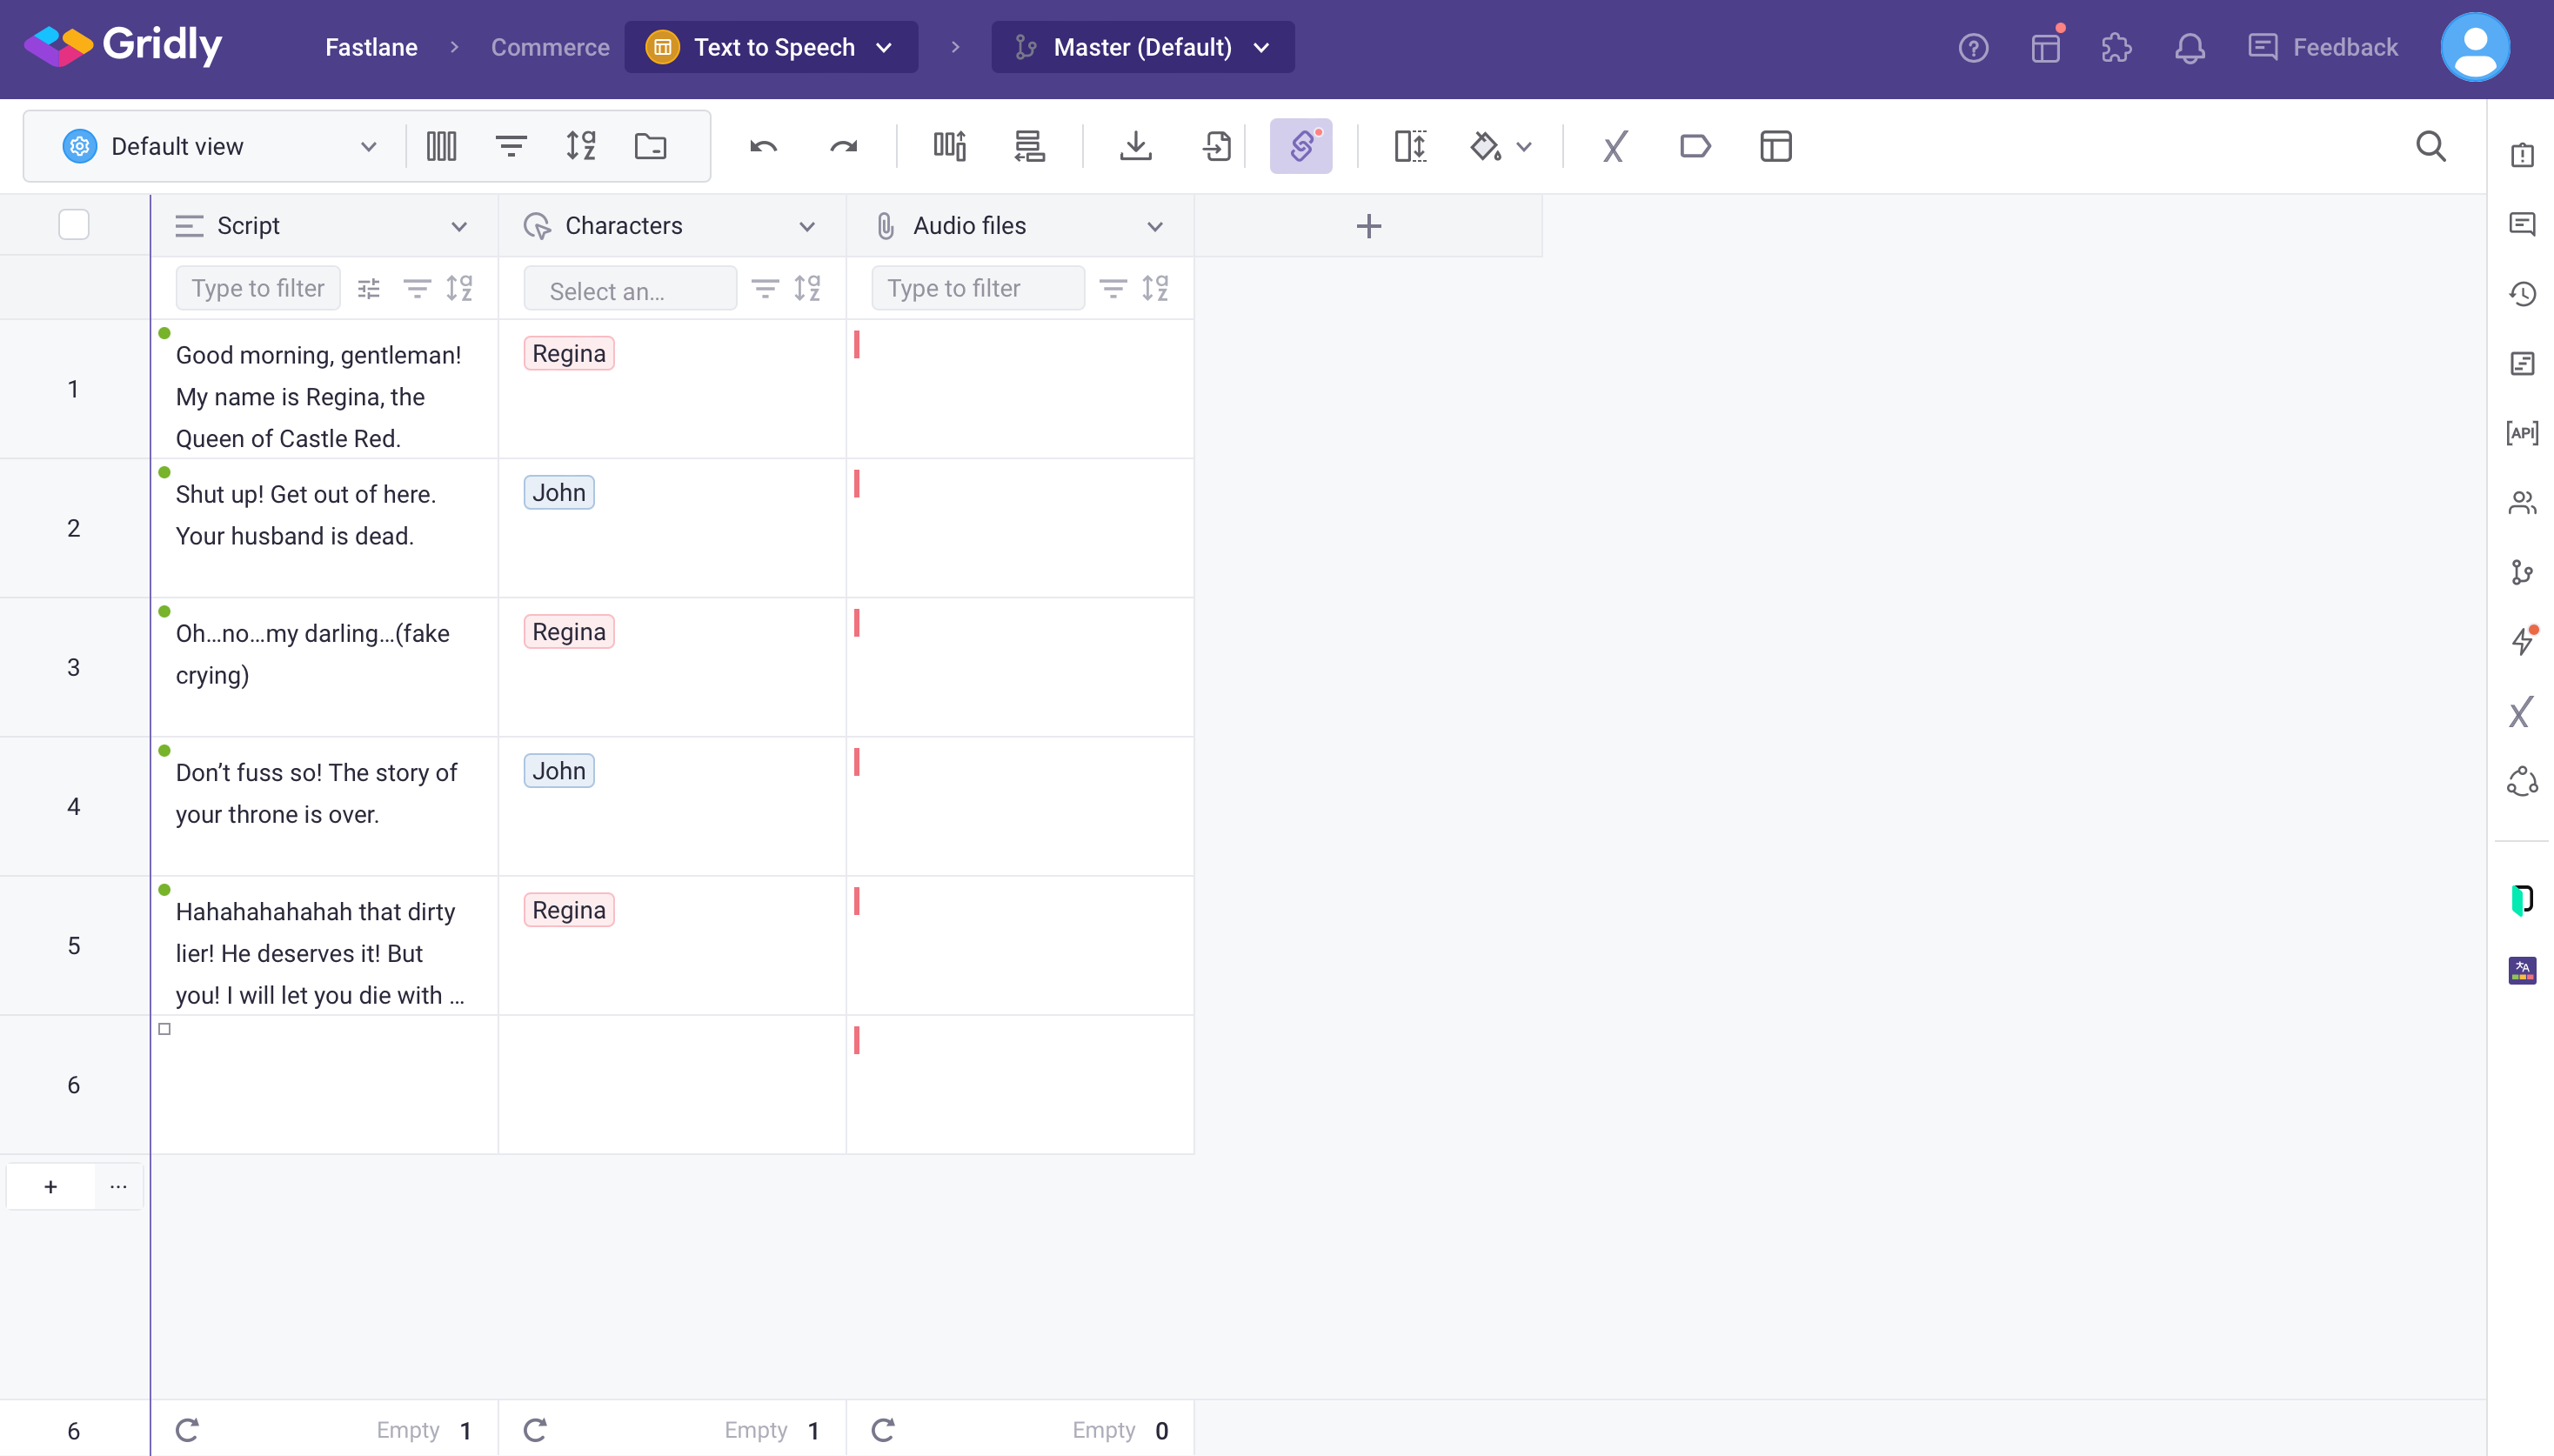Click the export download icon
This screenshot has width=2554, height=1456.
coord(1135,147)
